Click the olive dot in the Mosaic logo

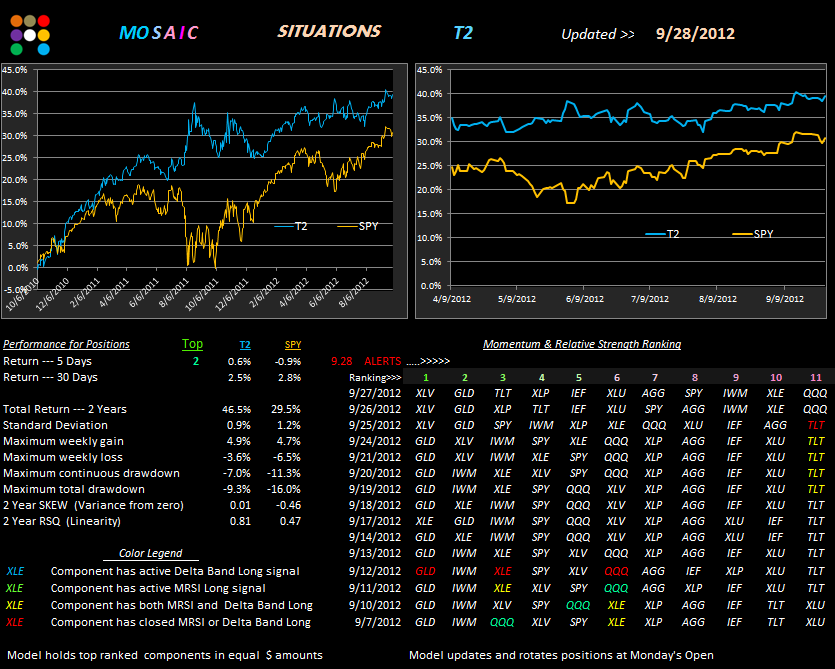coord(30,21)
